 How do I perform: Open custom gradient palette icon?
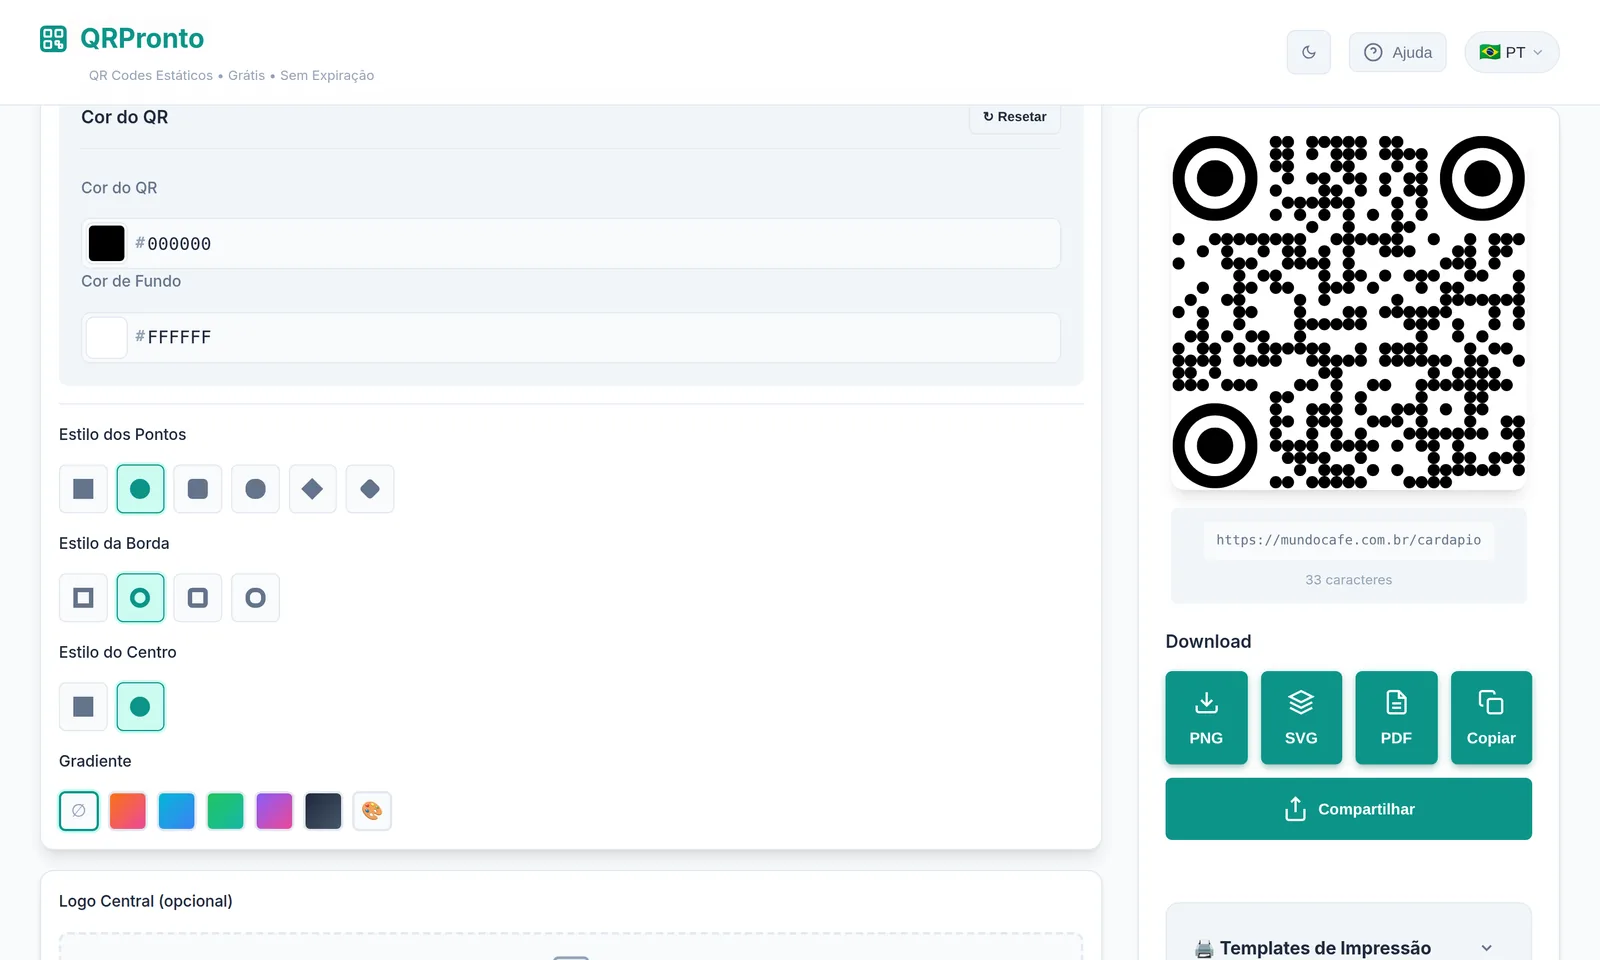pos(372,811)
